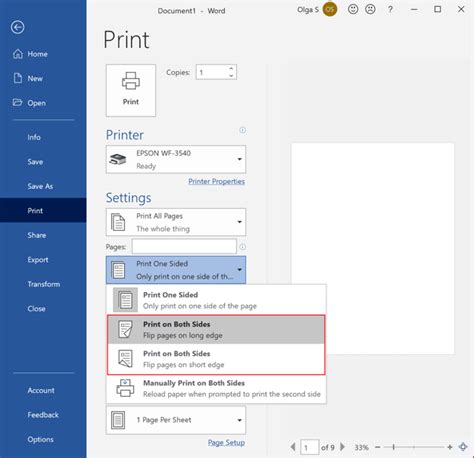The width and height of the screenshot is (474, 458).
Task: Click the print preview page thumbnail
Action: [x=373, y=249]
